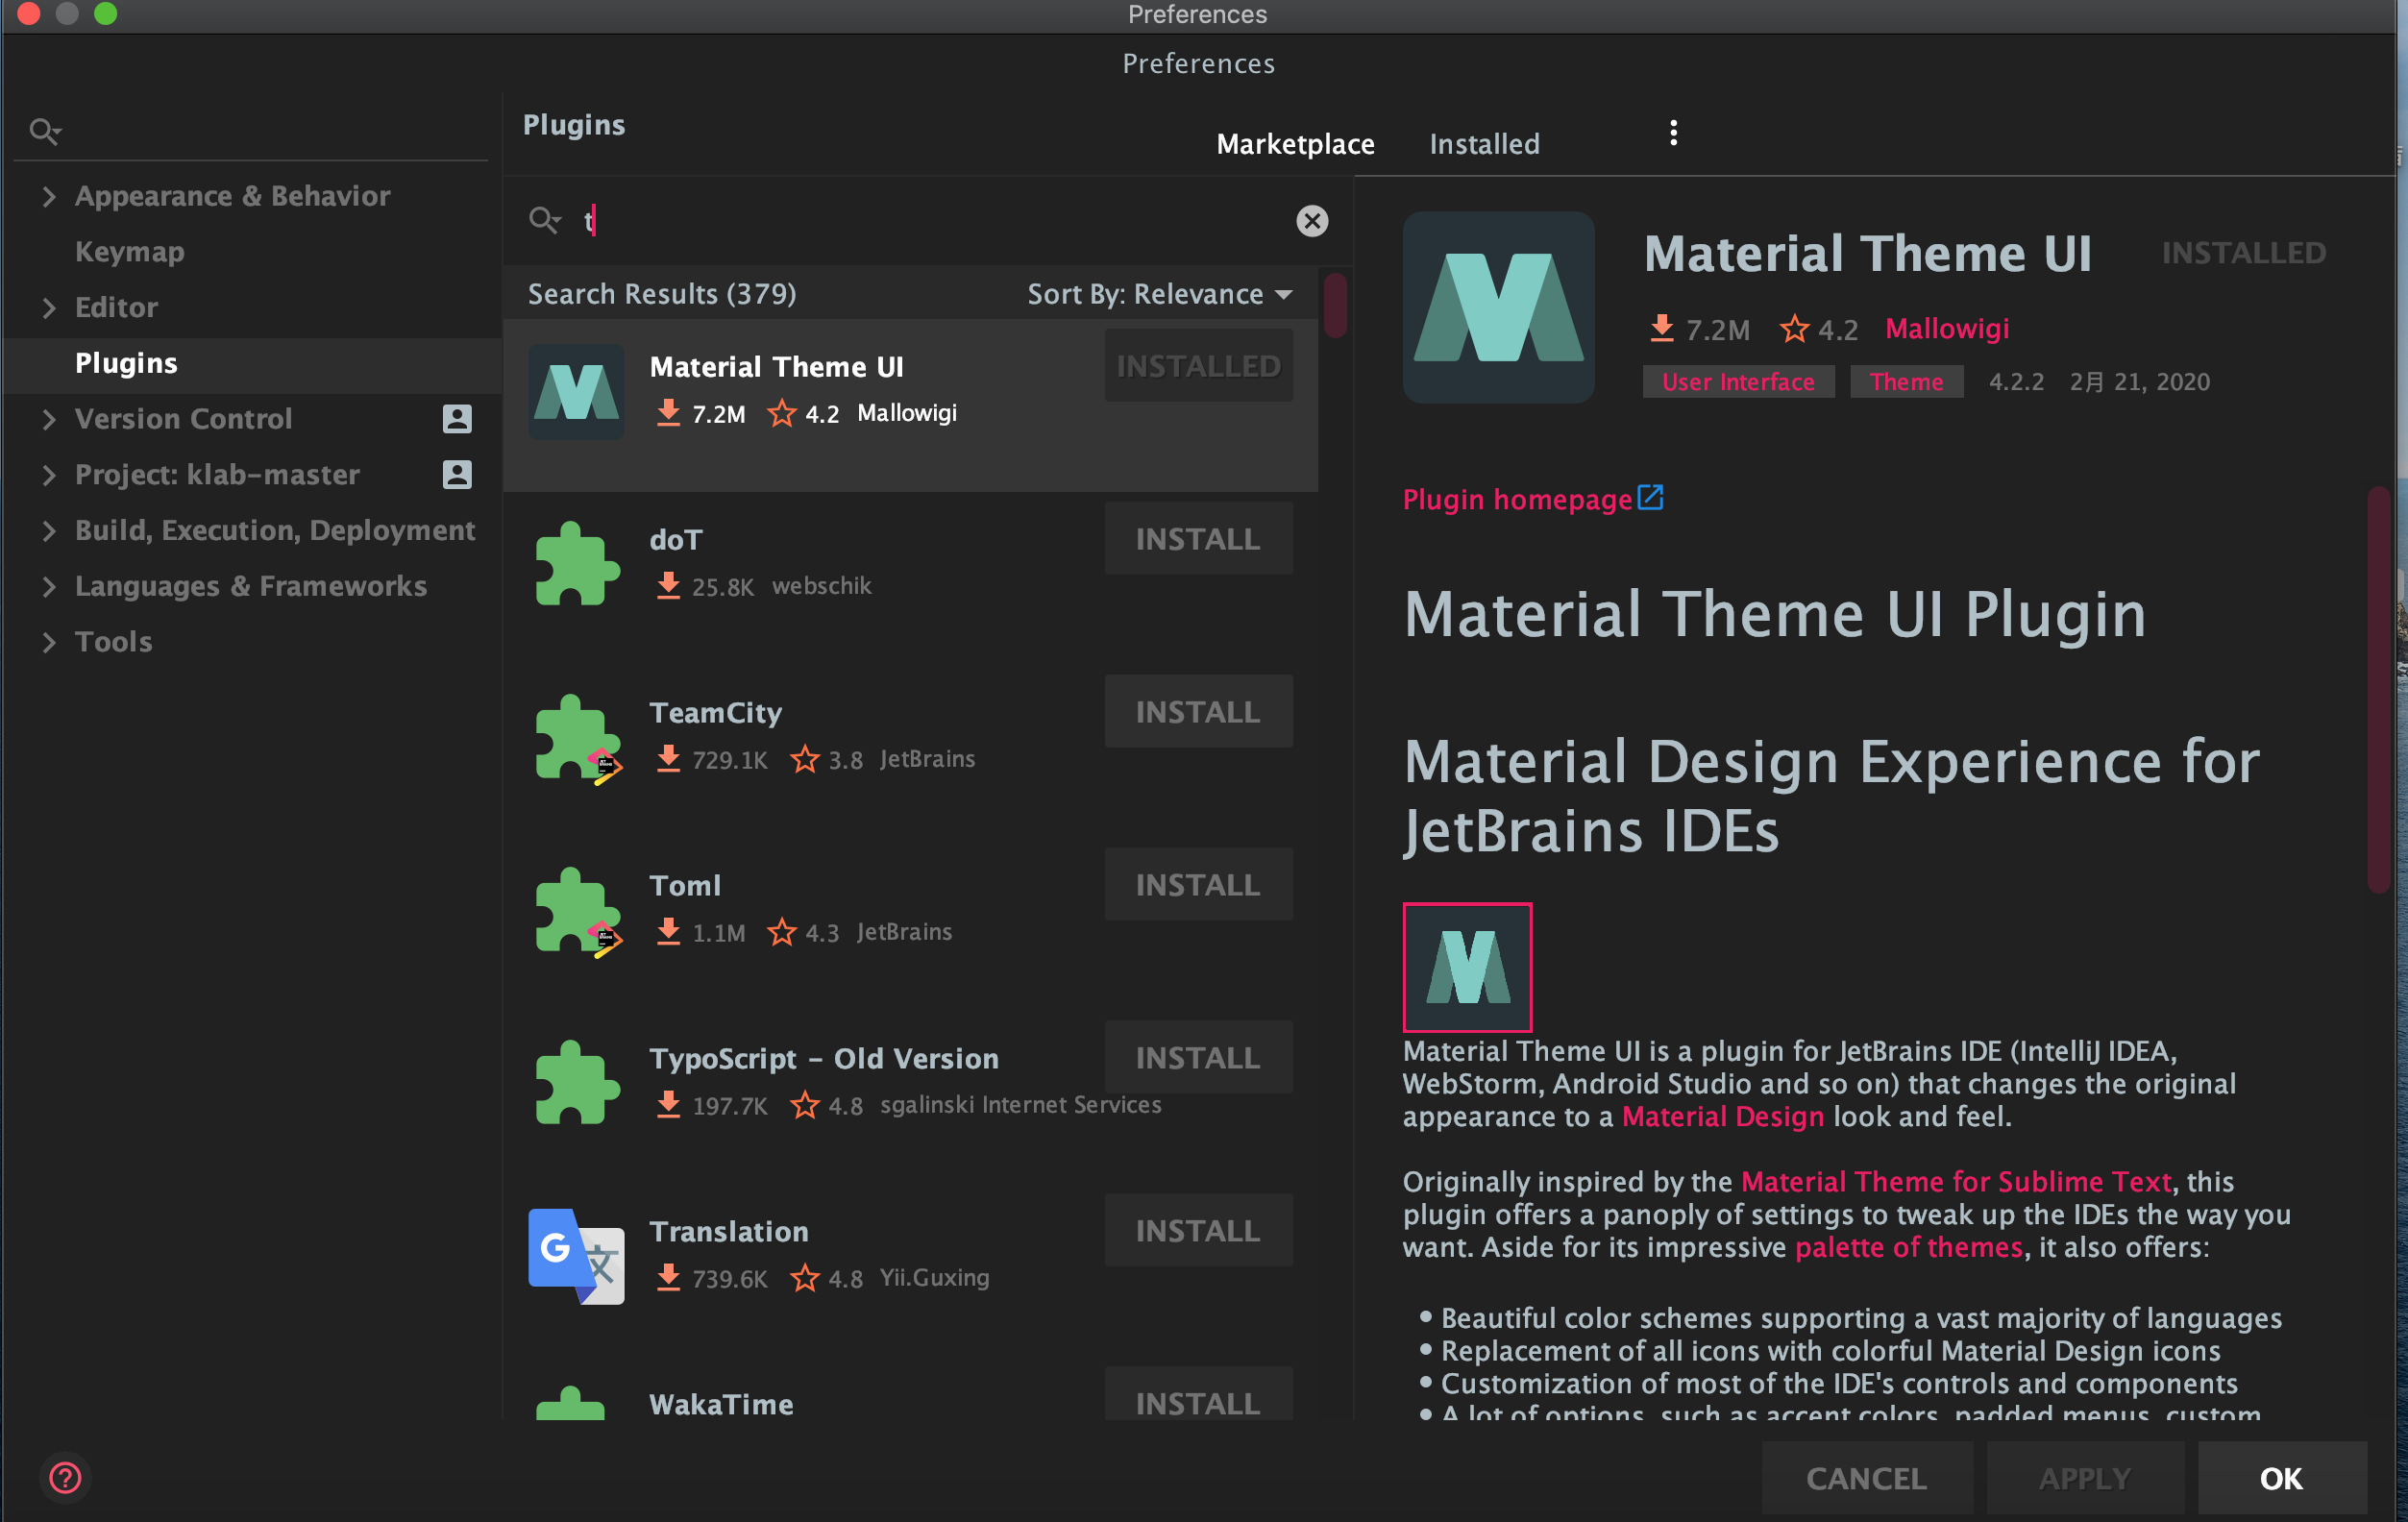The height and width of the screenshot is (1522, 2408).
Task: Install the Toml plugin
Action: (1198, 884)
